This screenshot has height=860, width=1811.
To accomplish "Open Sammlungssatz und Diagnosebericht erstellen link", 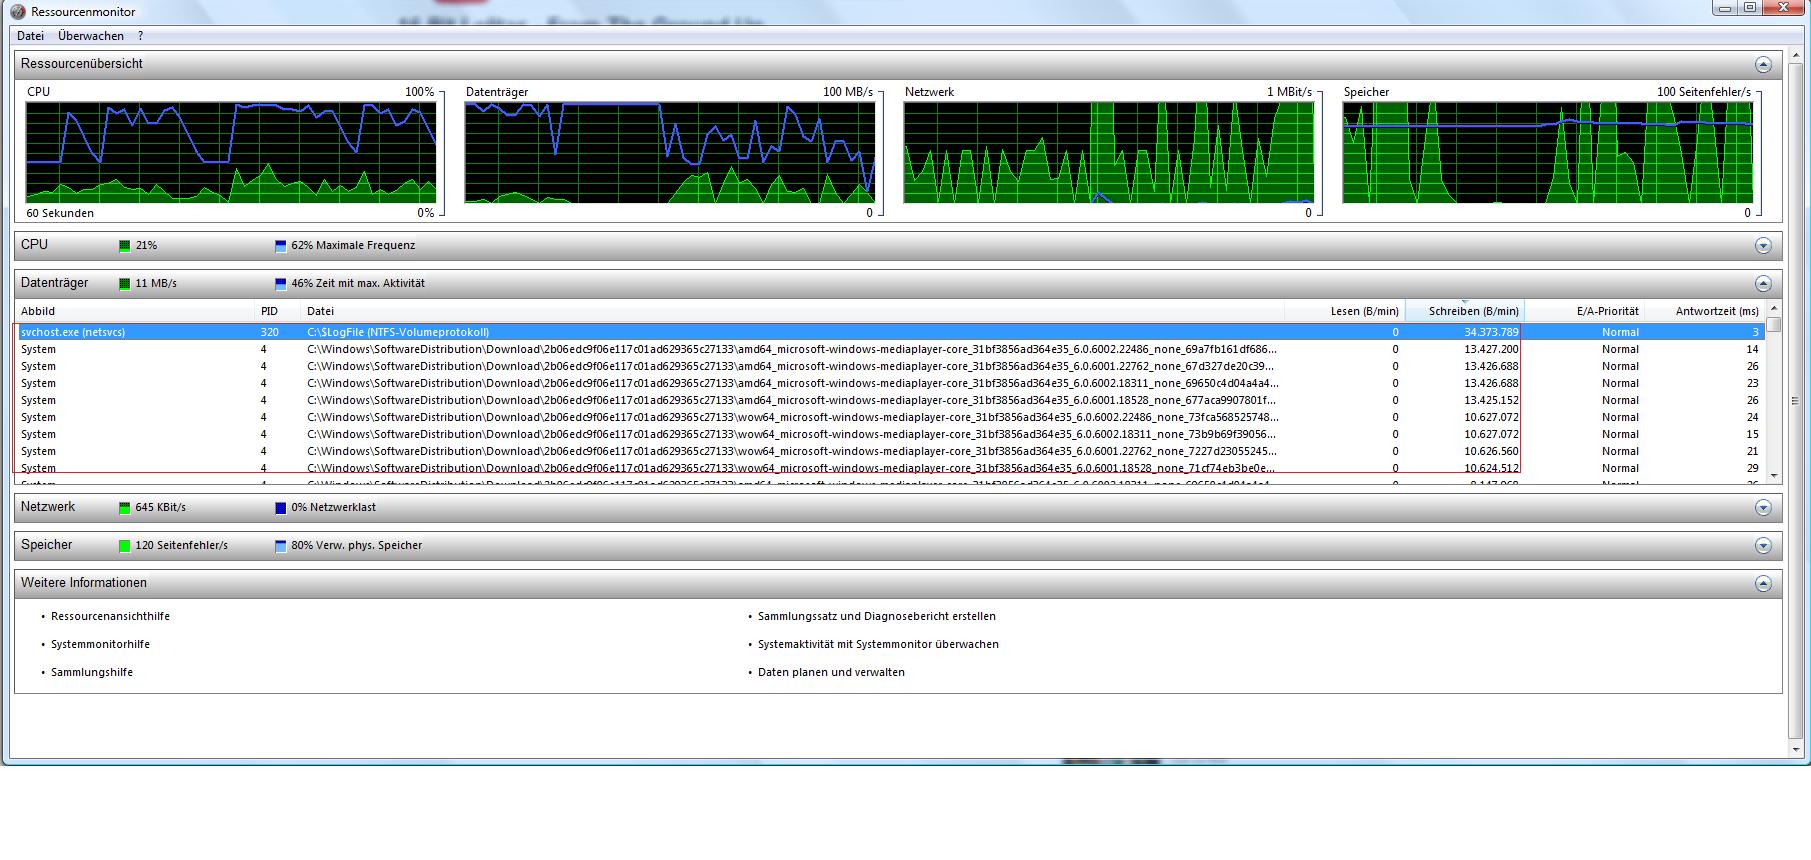I will pyautogui.click(x=877, y=617).
